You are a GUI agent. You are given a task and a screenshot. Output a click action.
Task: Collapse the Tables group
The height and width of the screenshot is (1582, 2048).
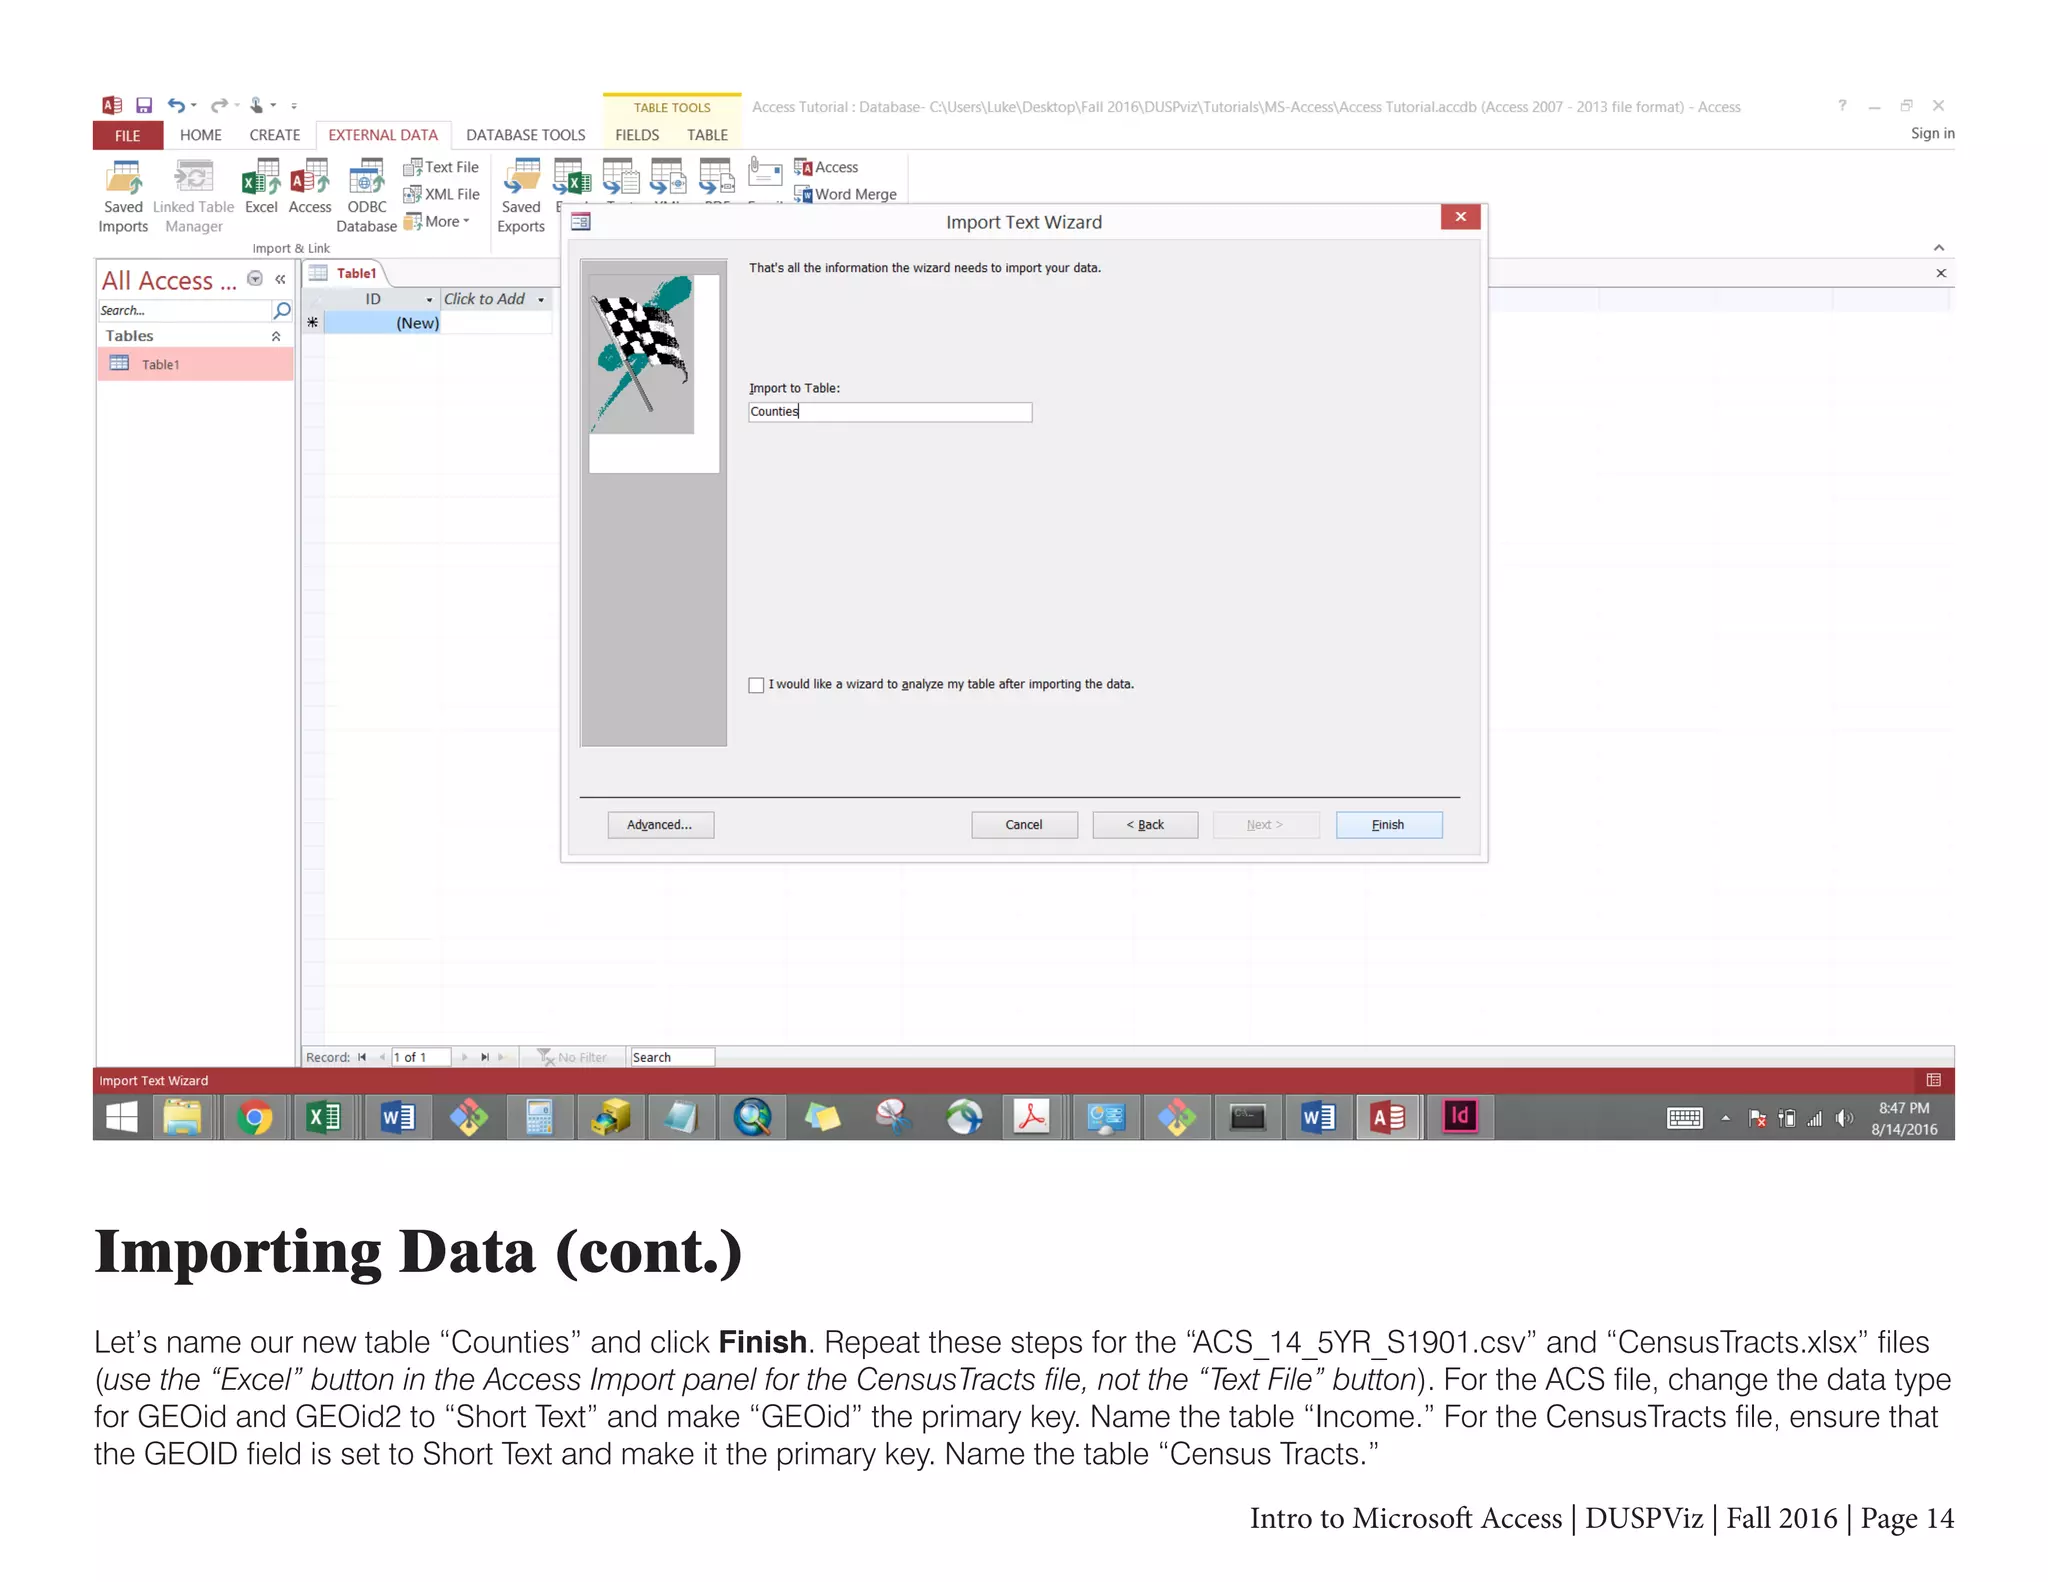[276, 337]
